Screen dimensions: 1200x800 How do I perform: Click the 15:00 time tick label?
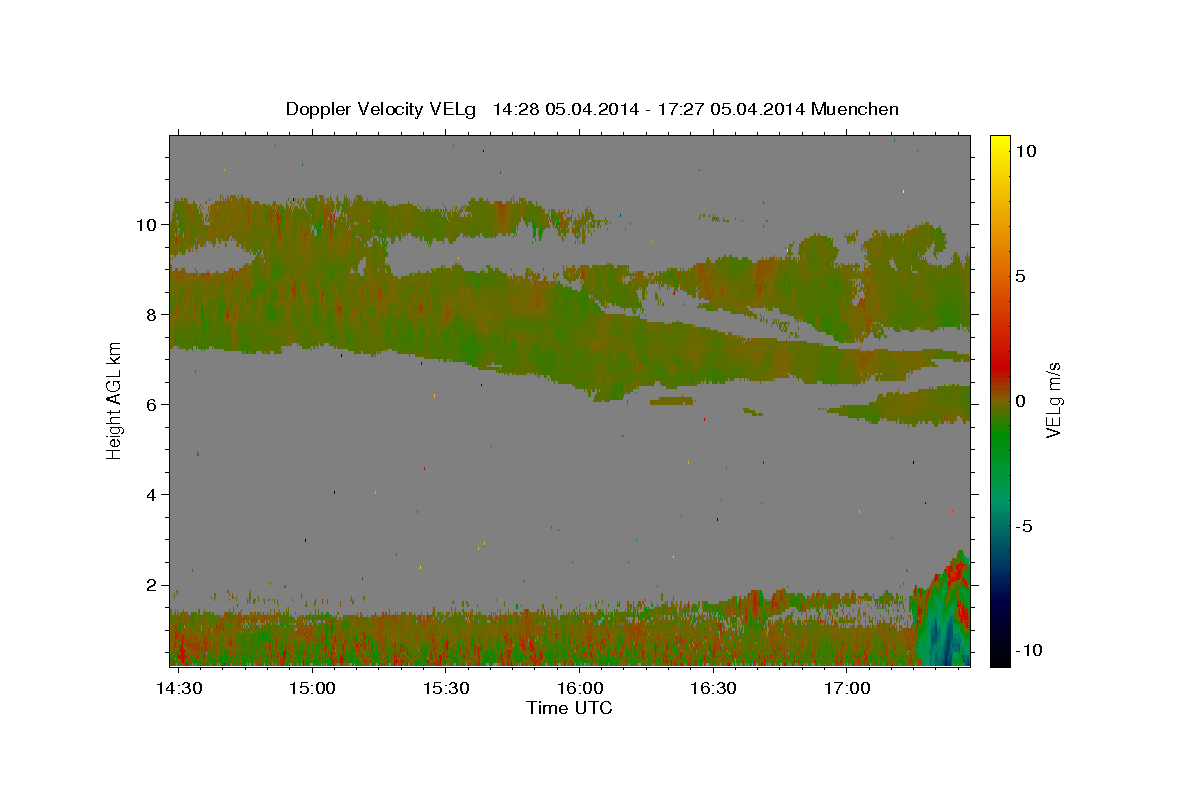point(313,689)
